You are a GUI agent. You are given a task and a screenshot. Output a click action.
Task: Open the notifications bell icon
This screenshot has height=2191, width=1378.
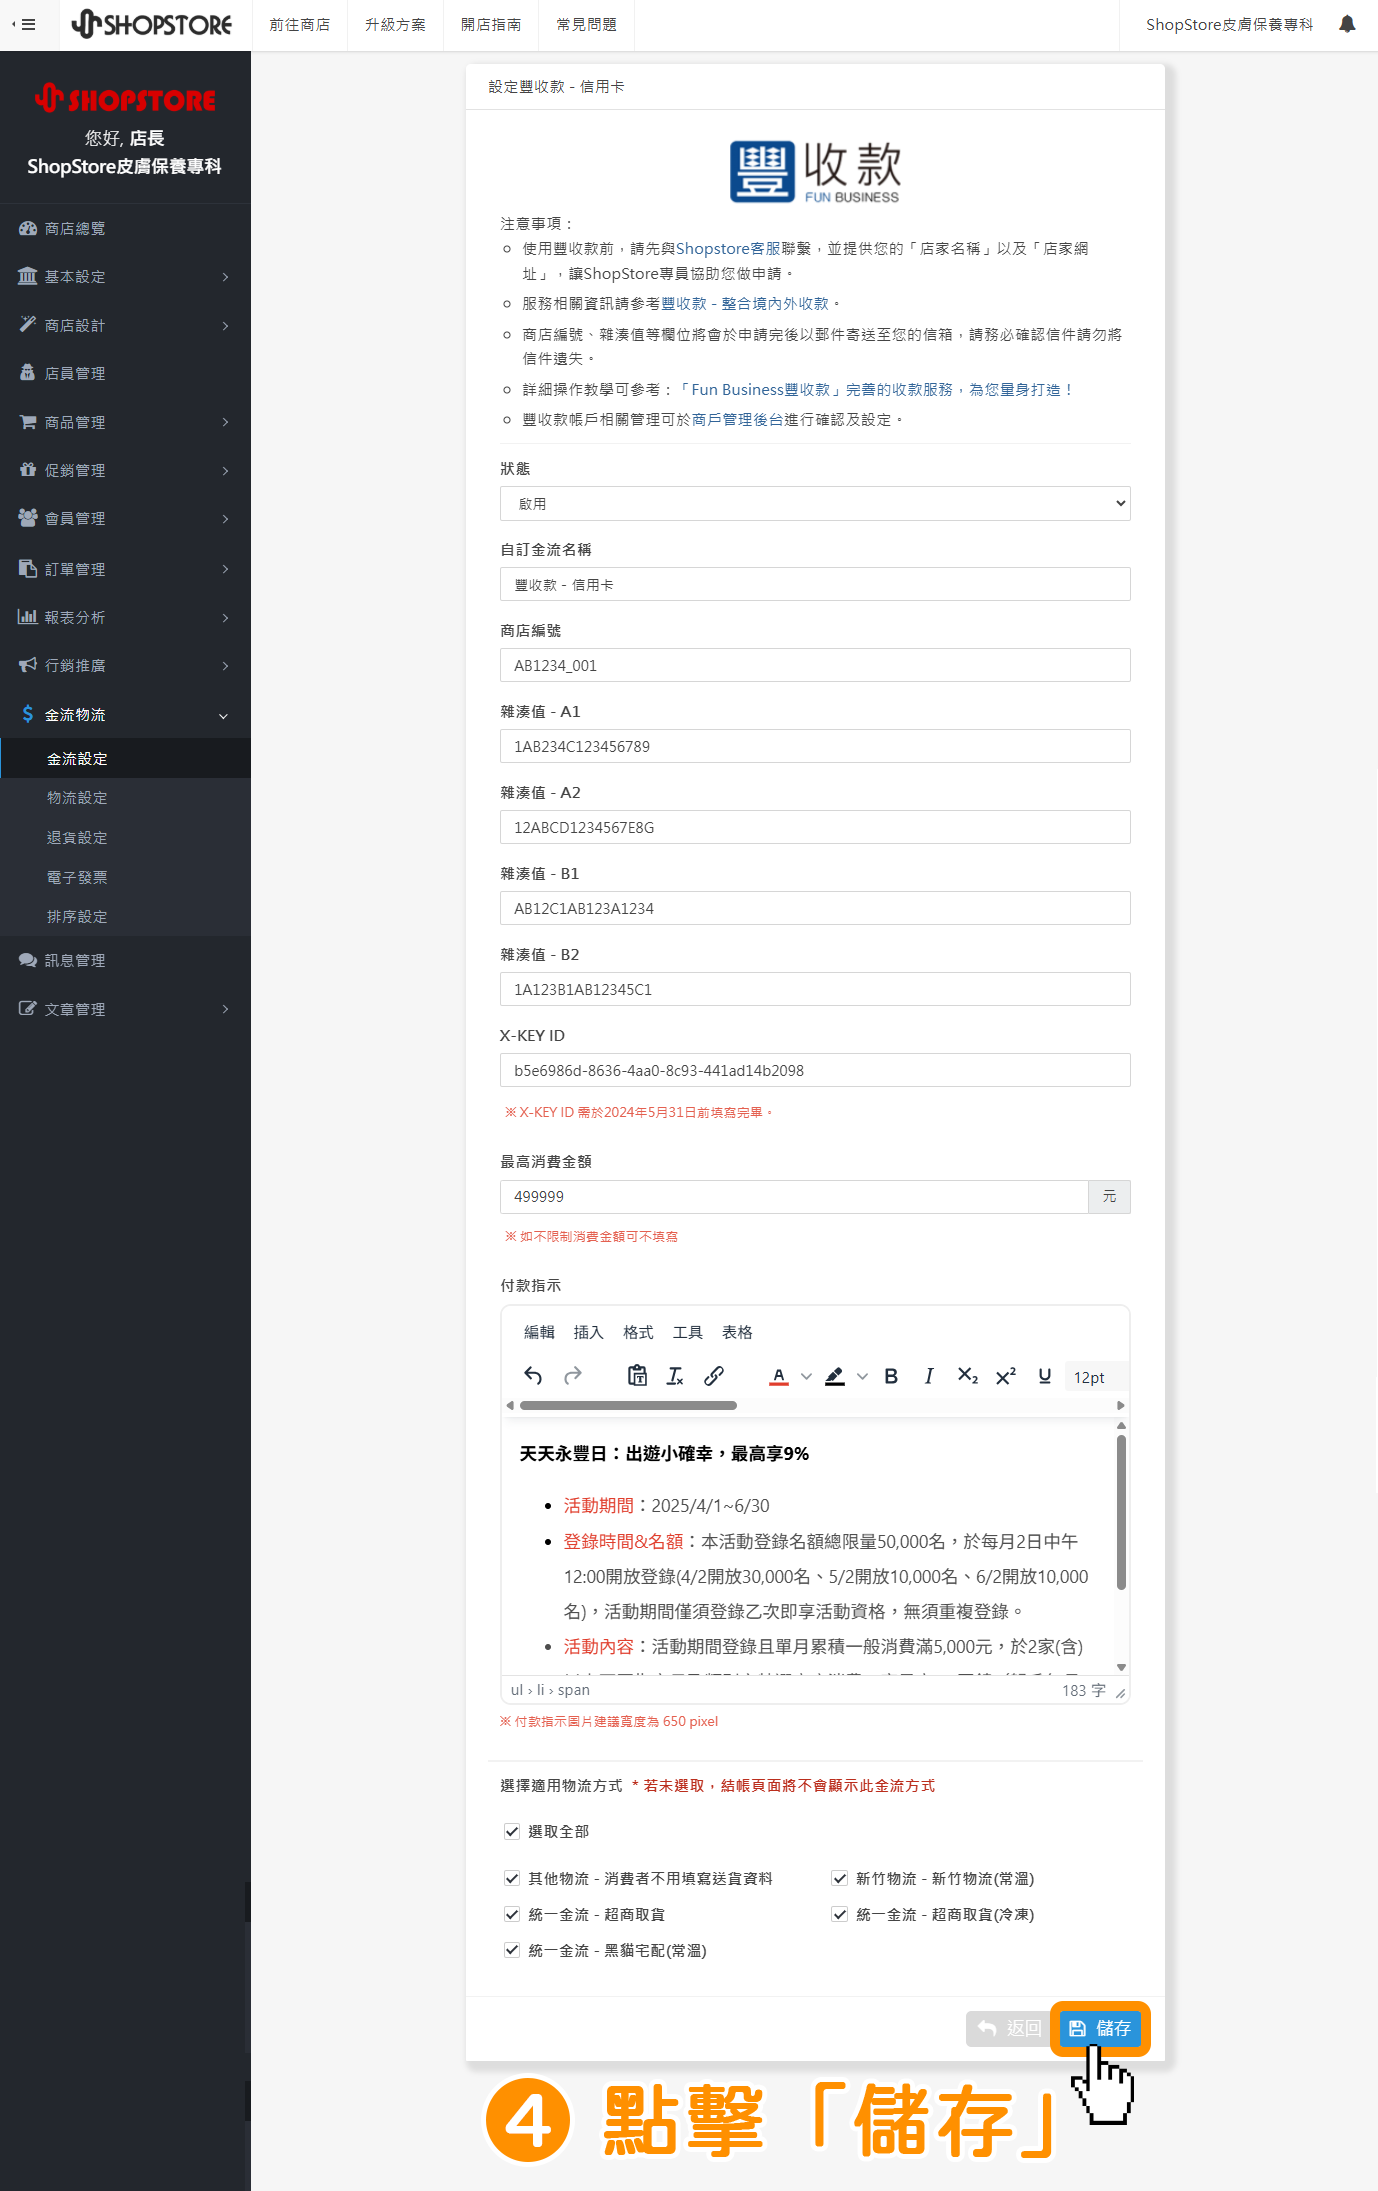tap(1347, 24)
